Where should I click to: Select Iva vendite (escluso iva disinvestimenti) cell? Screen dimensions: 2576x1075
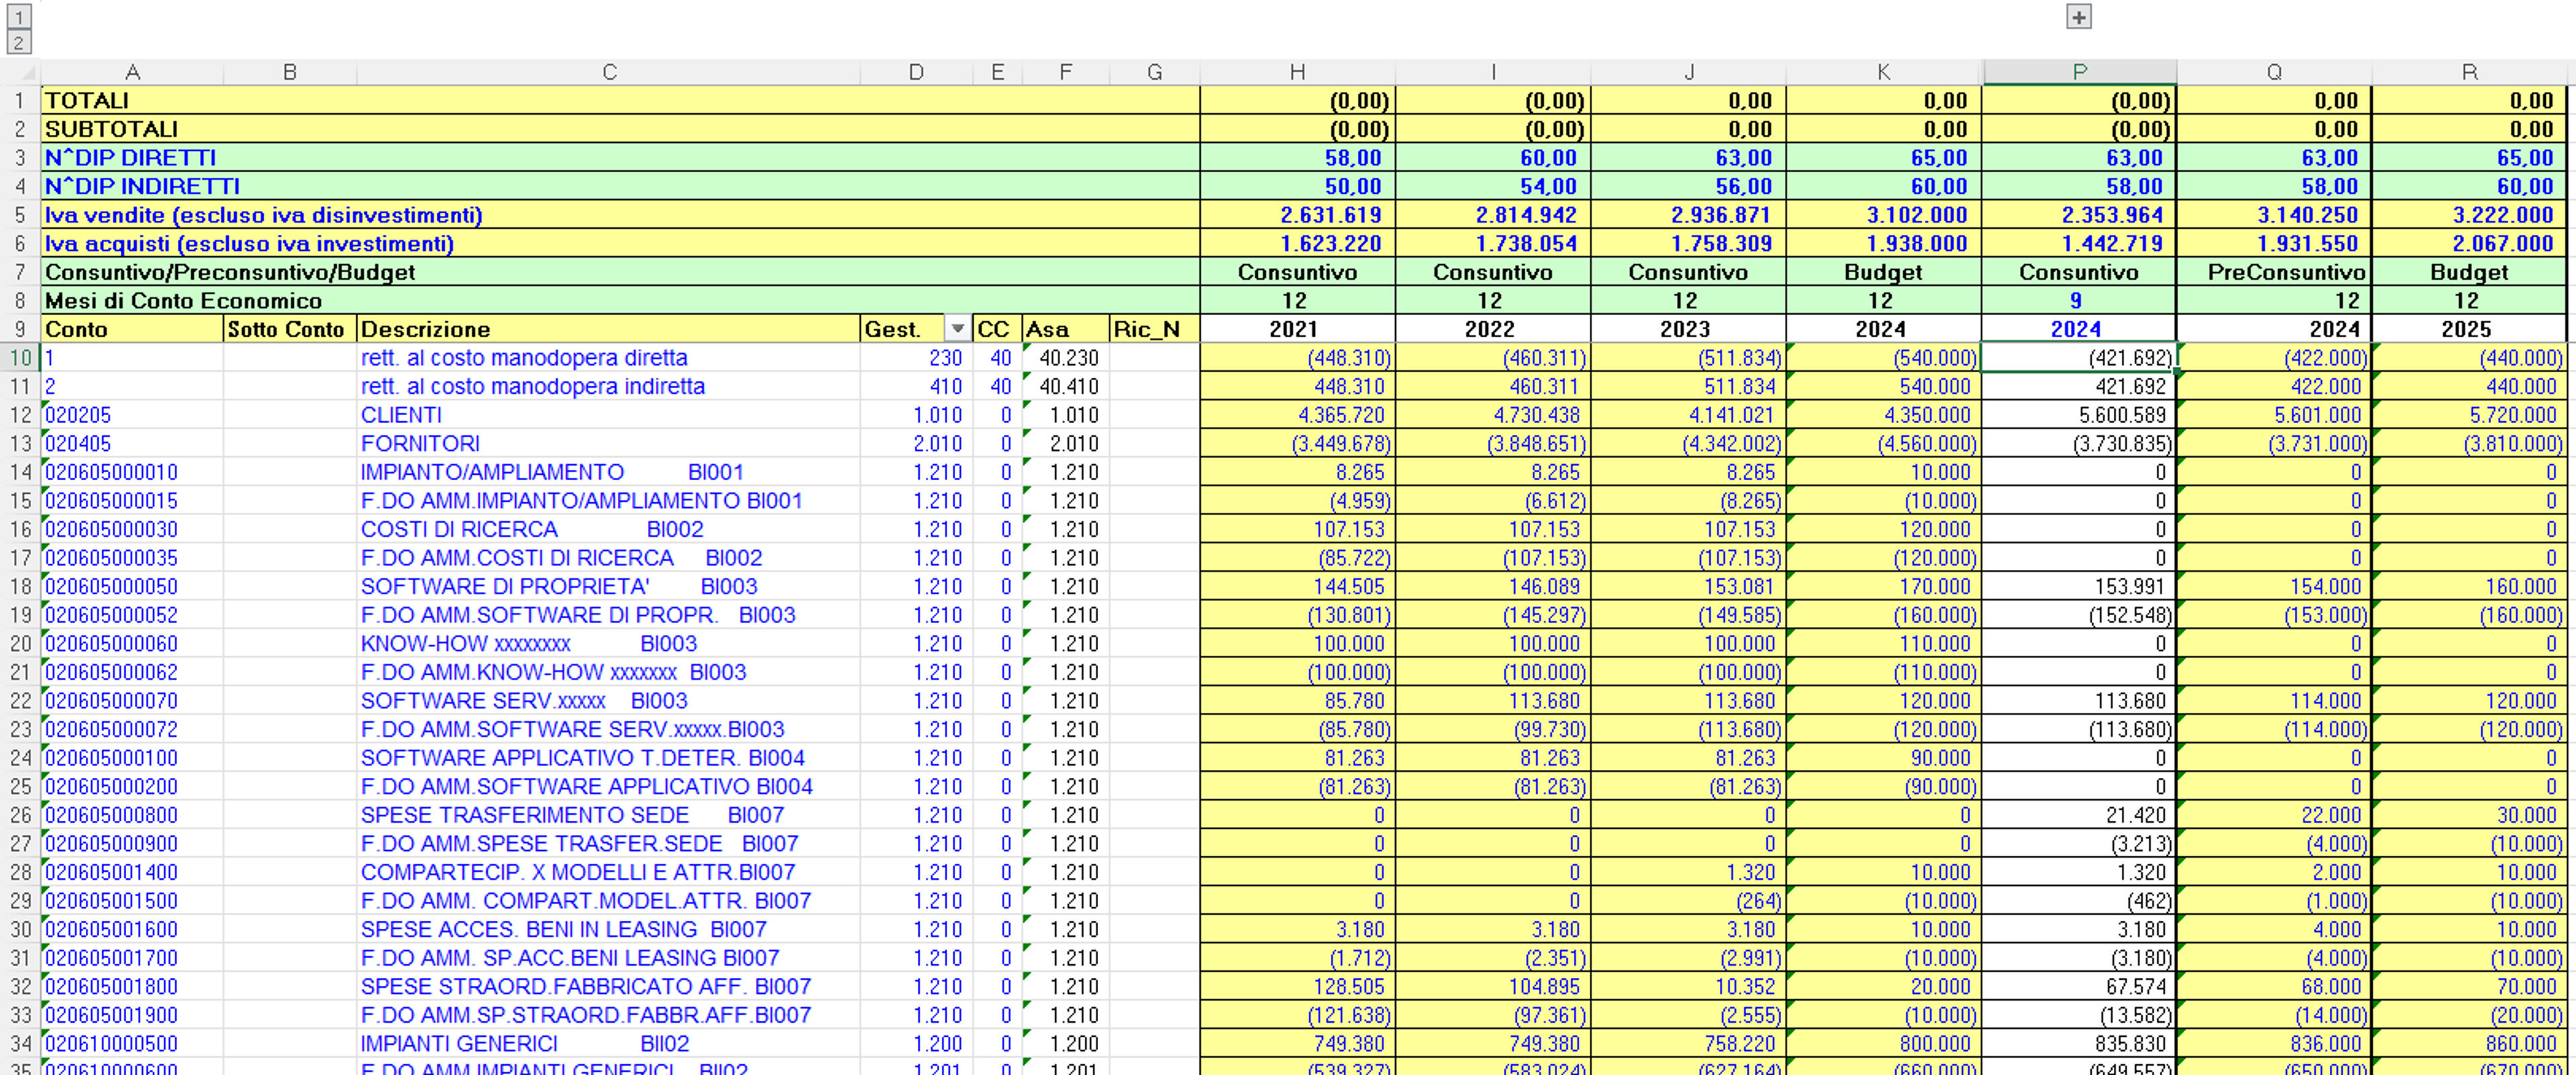620,215
